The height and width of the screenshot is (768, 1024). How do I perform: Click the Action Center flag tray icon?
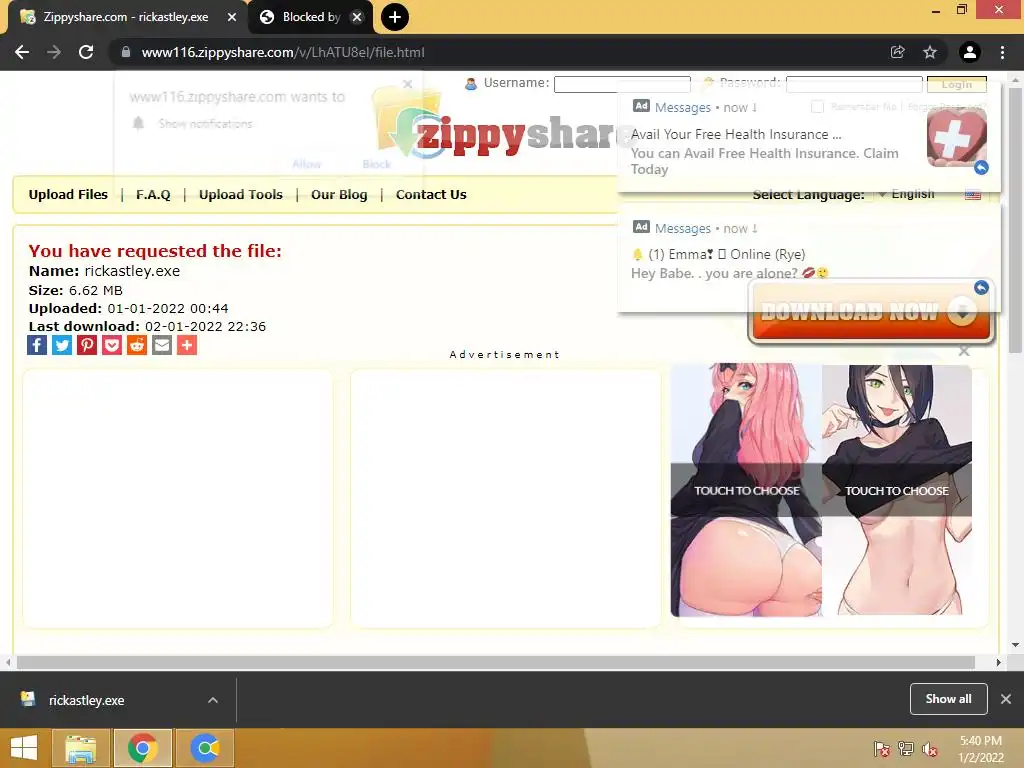[882, 749]
